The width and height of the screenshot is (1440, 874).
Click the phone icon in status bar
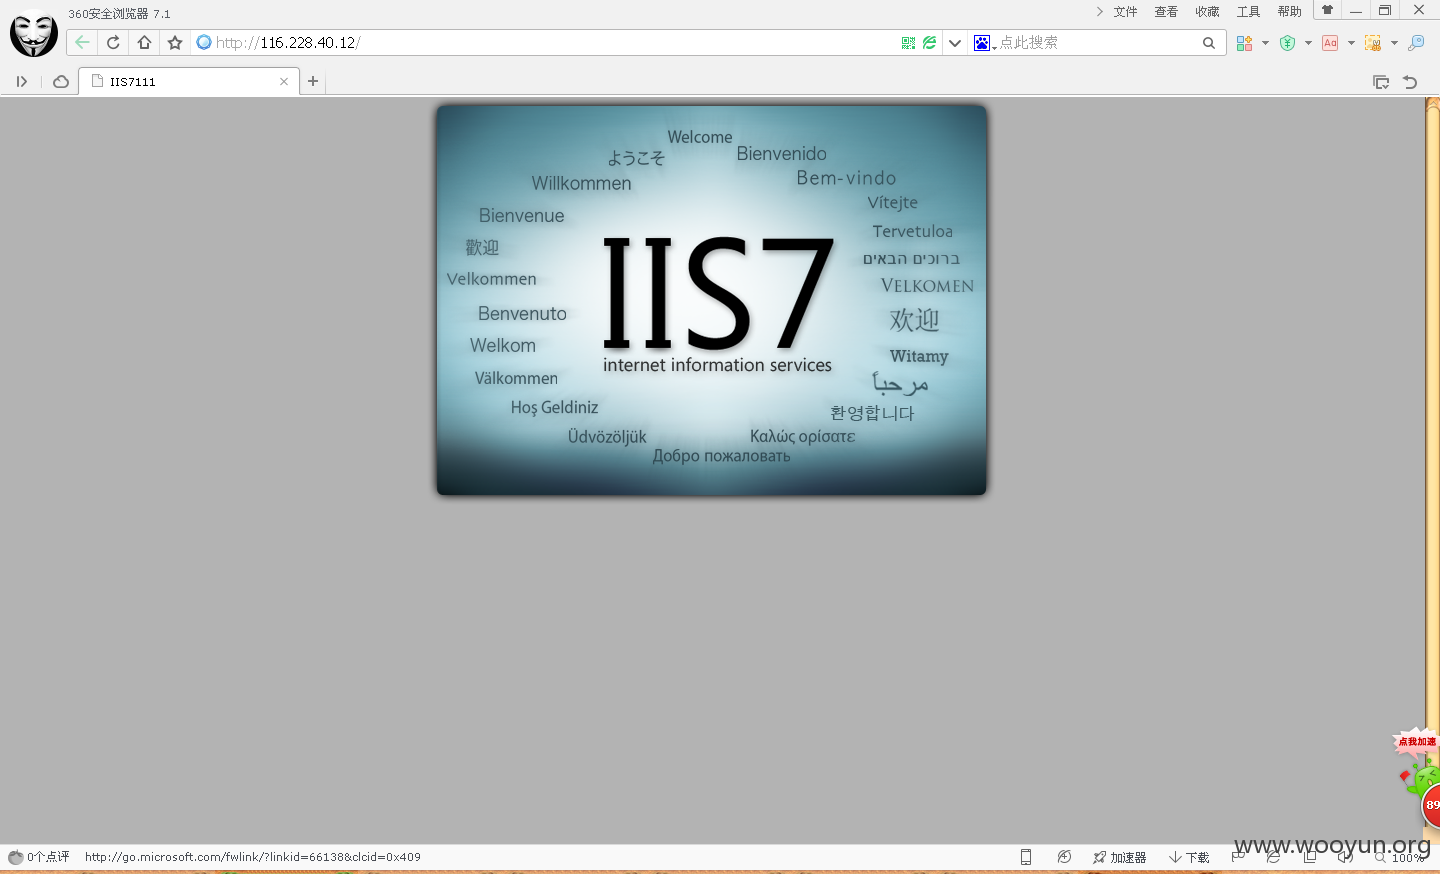coord(1025,857)
